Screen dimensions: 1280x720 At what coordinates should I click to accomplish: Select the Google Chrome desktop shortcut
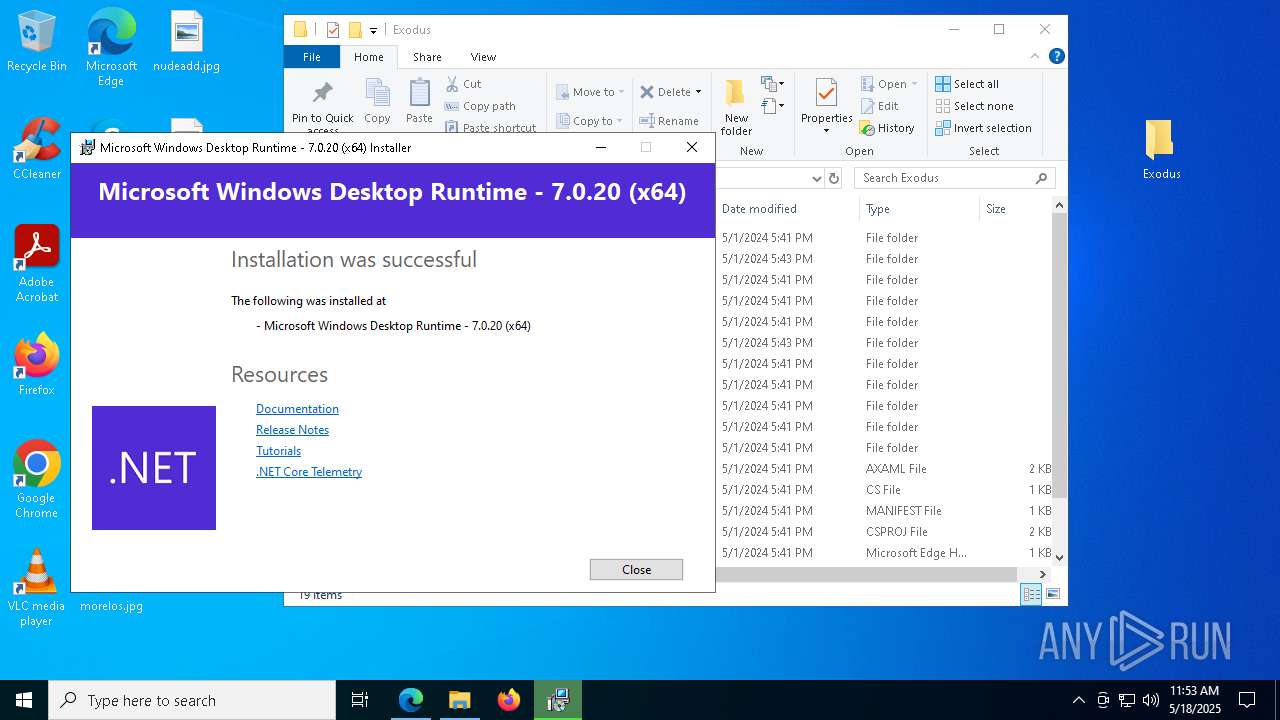point(37,480)
